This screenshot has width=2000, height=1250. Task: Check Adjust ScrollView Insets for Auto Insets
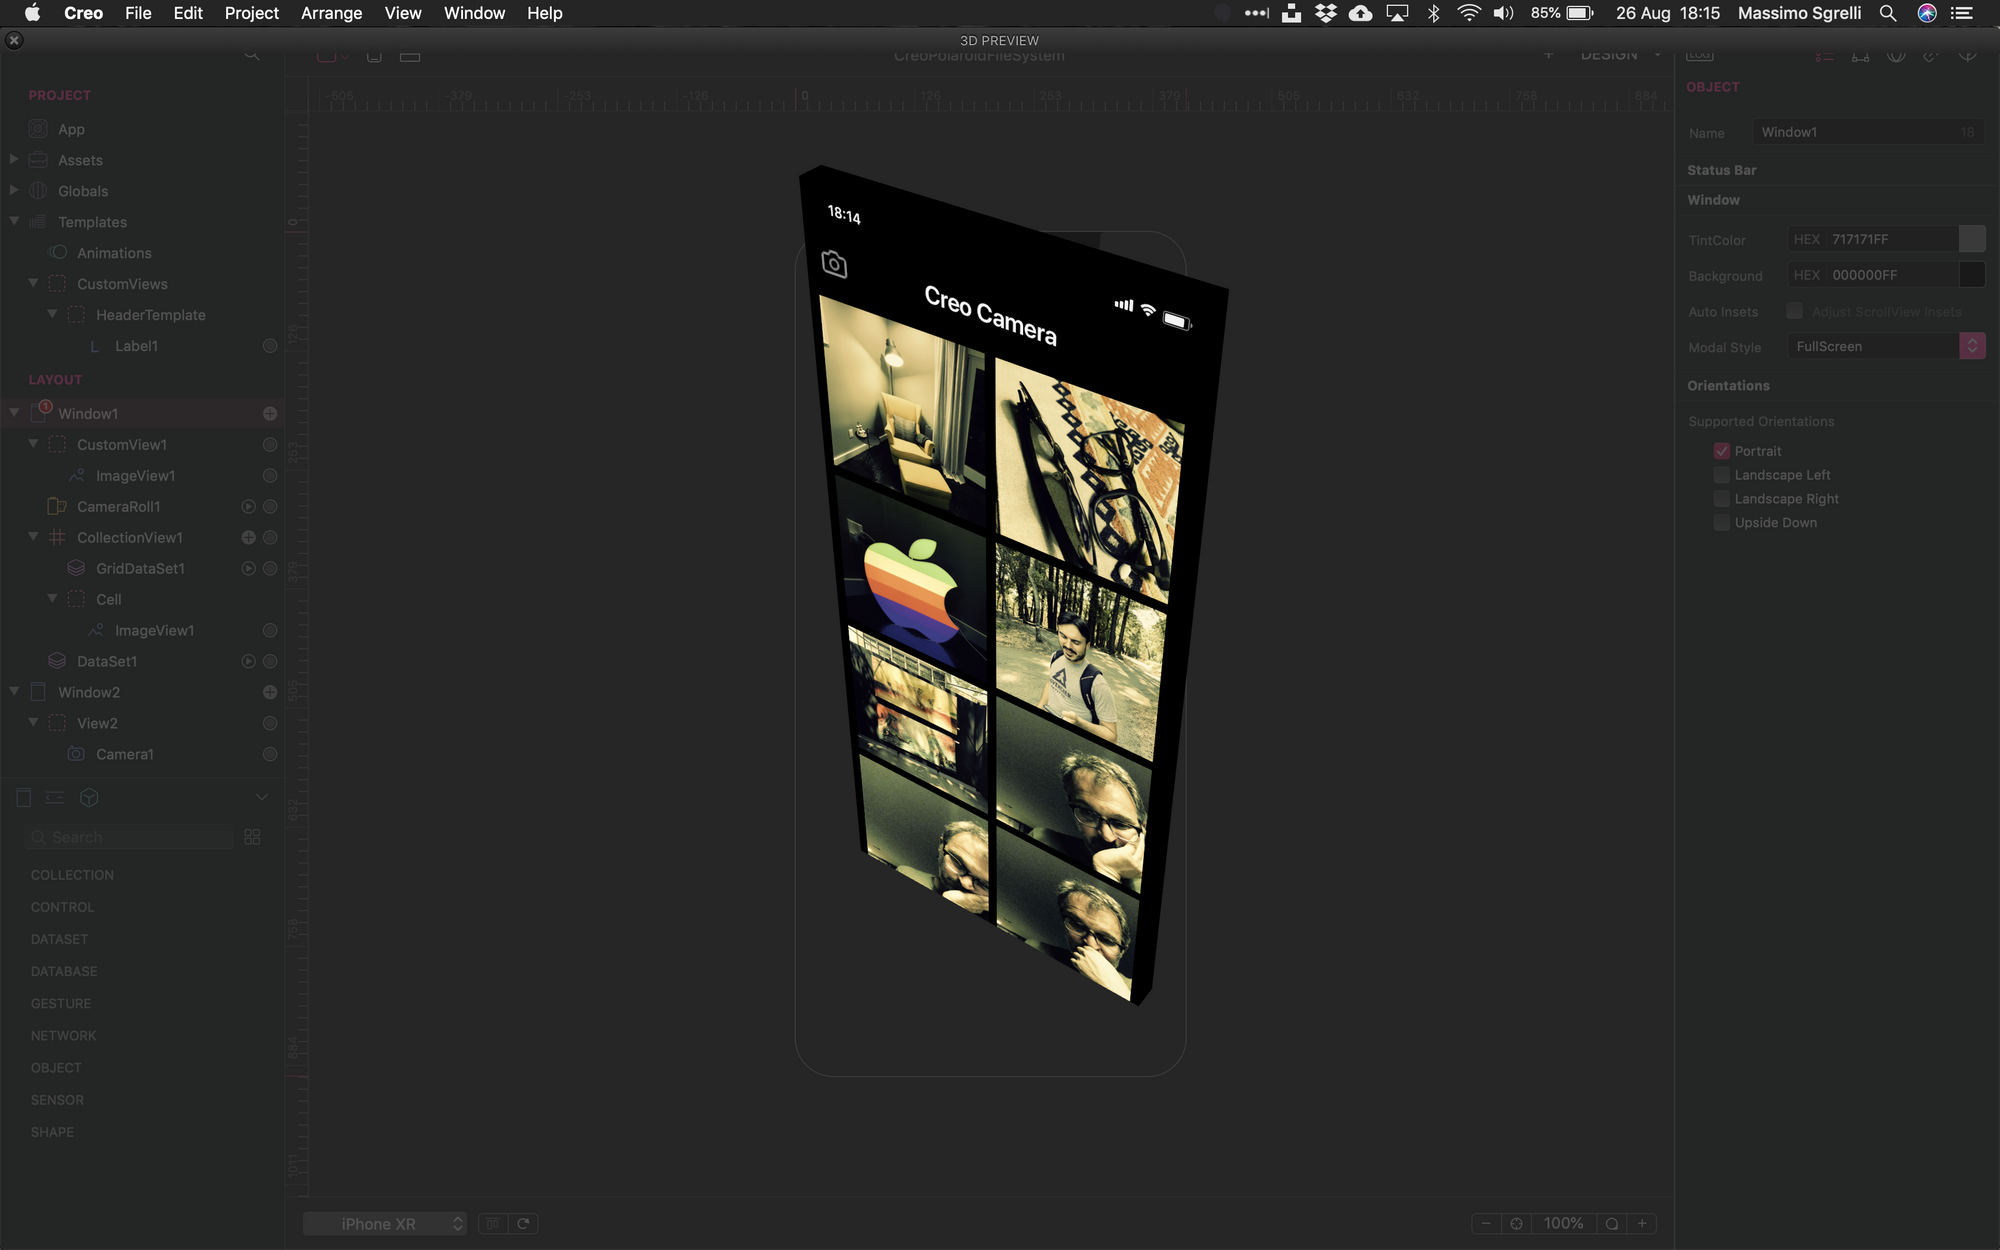click(1794, 311)
